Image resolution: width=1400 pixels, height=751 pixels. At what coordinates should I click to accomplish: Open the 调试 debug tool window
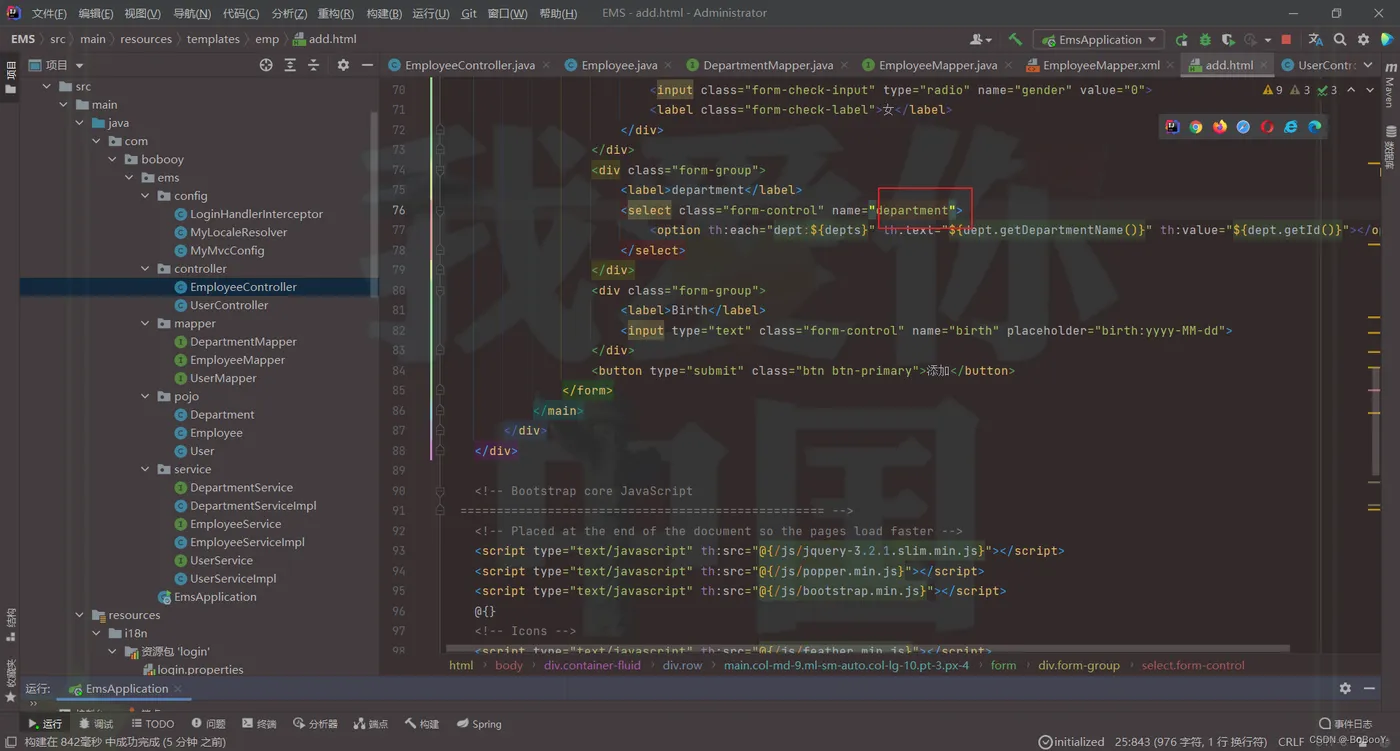[x=96, y=723]
